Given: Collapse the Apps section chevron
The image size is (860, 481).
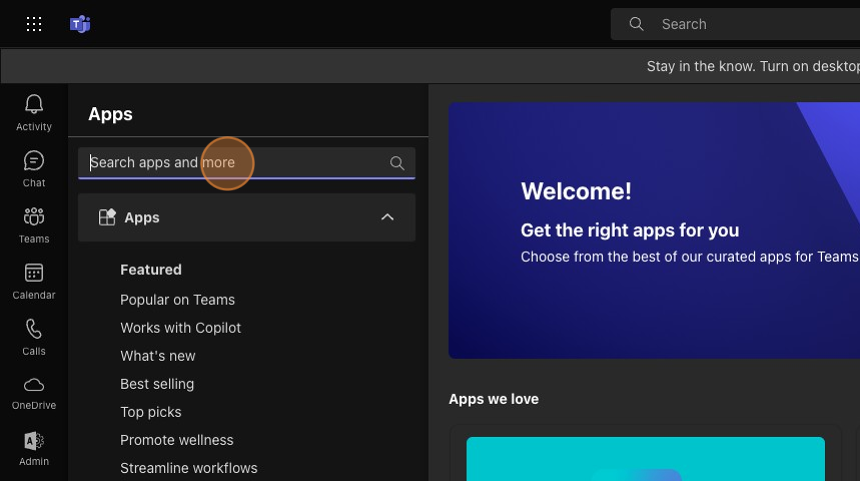Looking at the screenshot, I should pyautogui.click(x=387, y=217).
